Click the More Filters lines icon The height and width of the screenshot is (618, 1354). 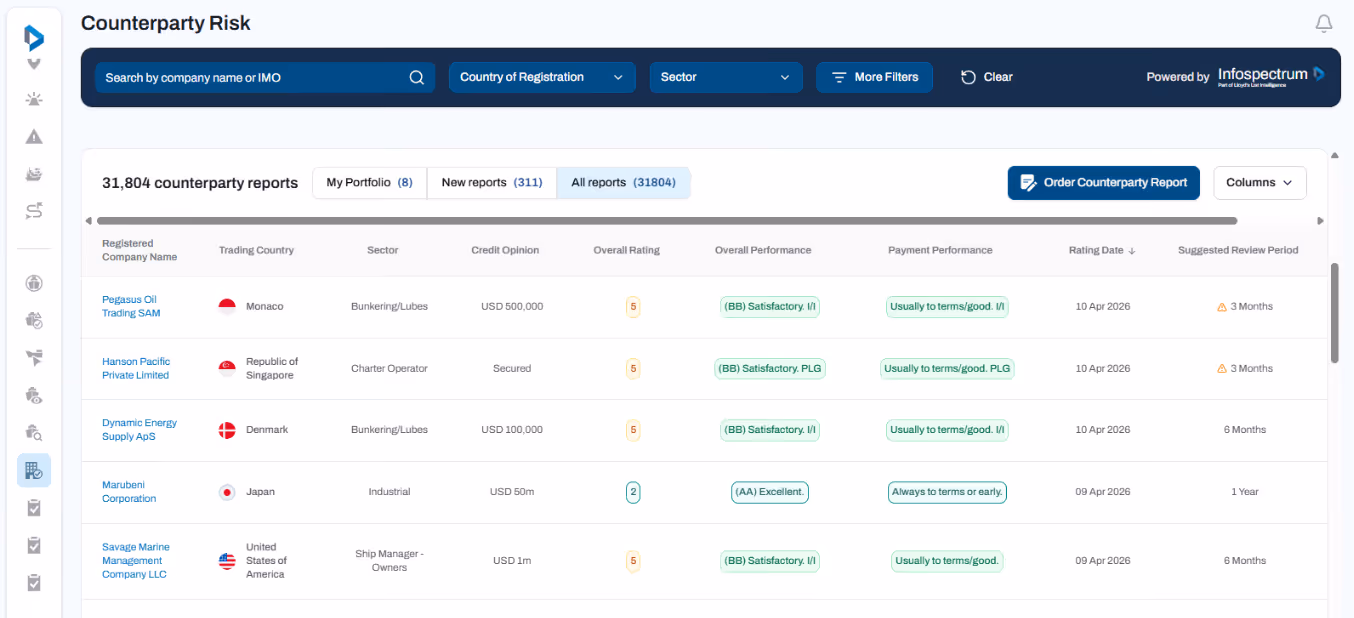click(839, 77)
